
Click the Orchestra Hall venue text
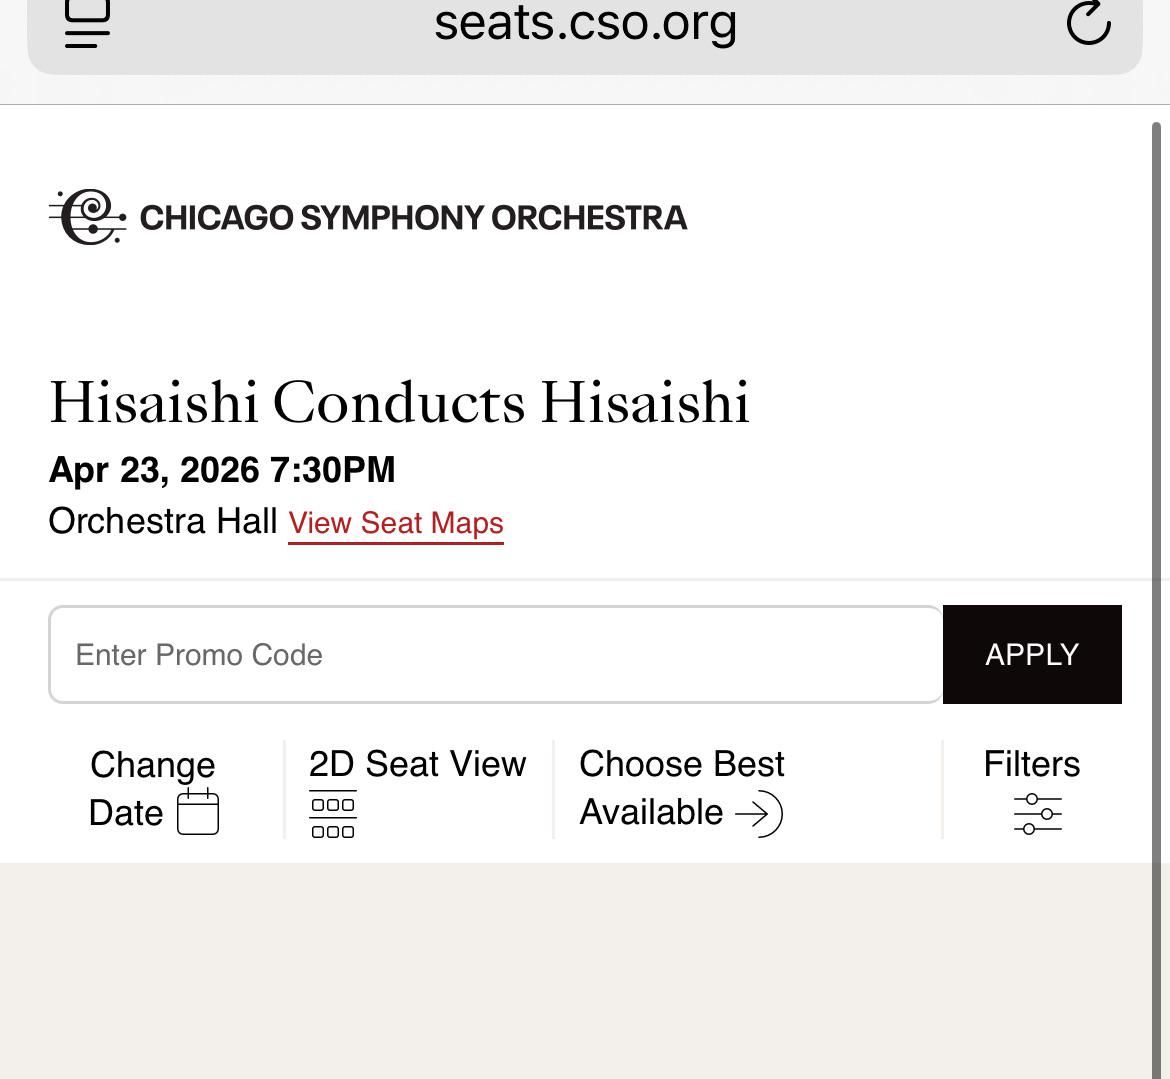coord(163,521)
